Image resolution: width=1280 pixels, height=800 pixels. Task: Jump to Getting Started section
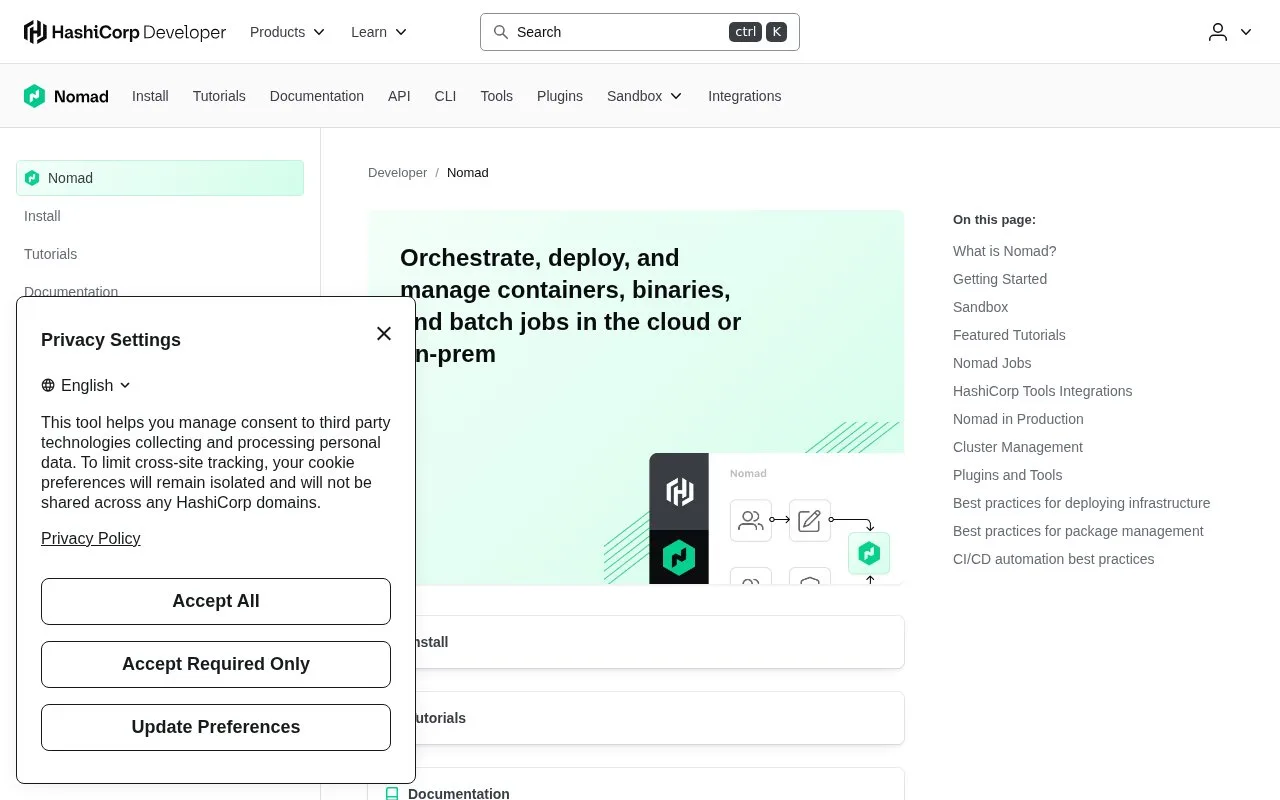[x=1000, y=279]
